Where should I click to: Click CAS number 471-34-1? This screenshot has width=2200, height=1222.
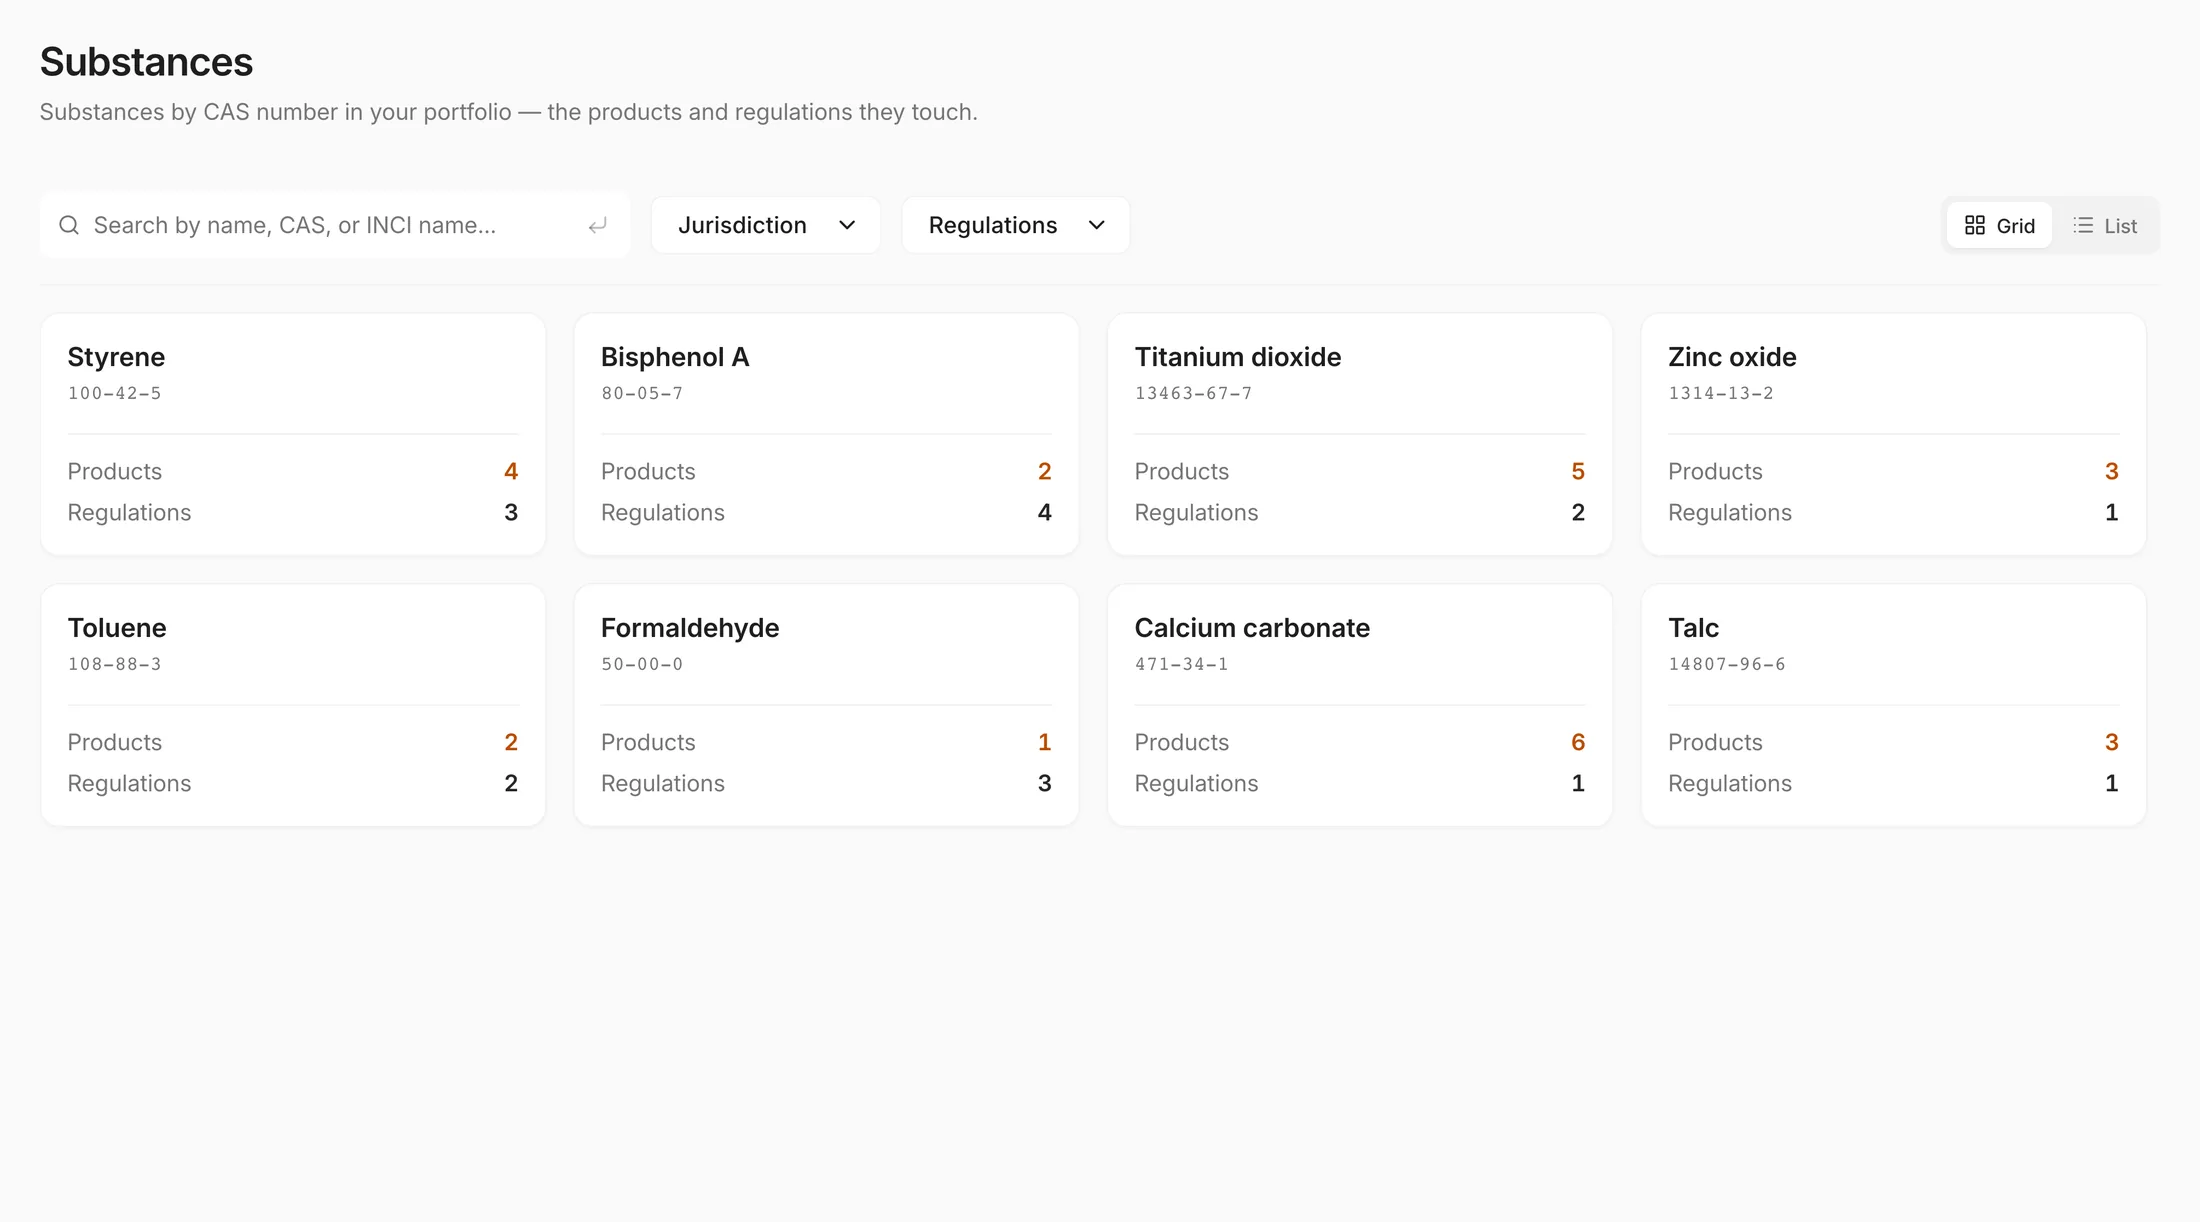click(x=1181, y=664)
